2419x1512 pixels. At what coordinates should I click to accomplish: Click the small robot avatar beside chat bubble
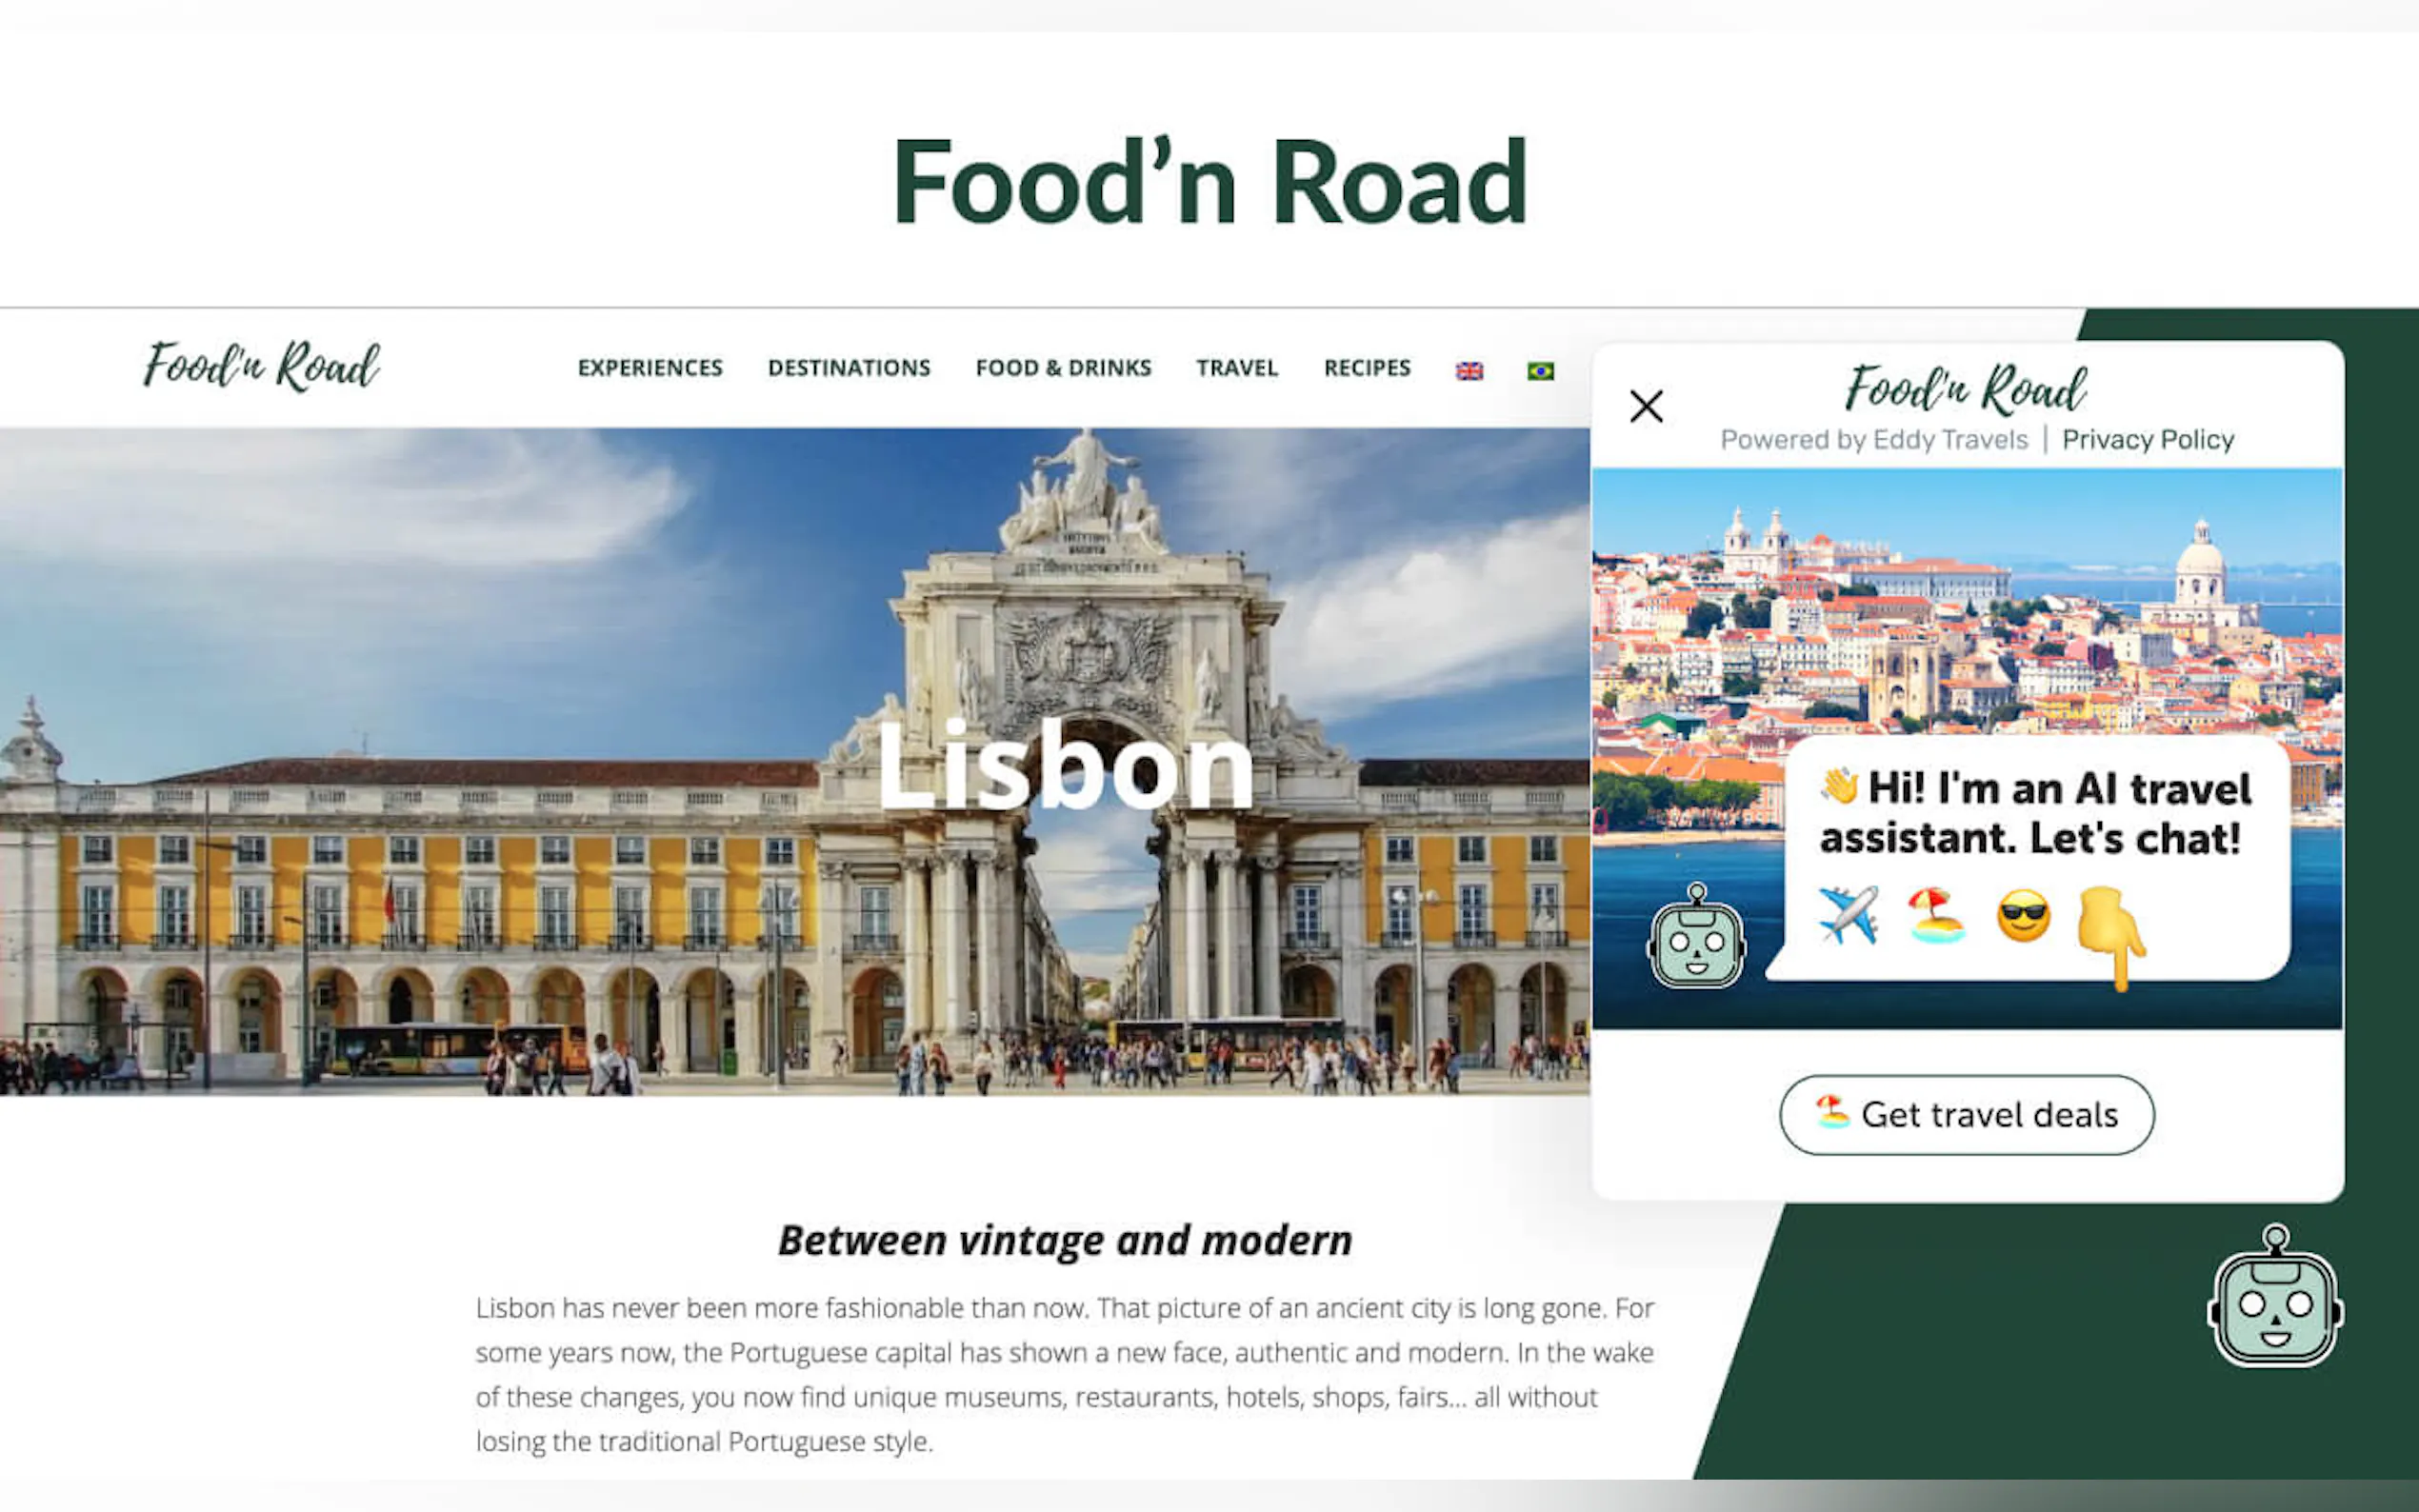[1697, 936]
